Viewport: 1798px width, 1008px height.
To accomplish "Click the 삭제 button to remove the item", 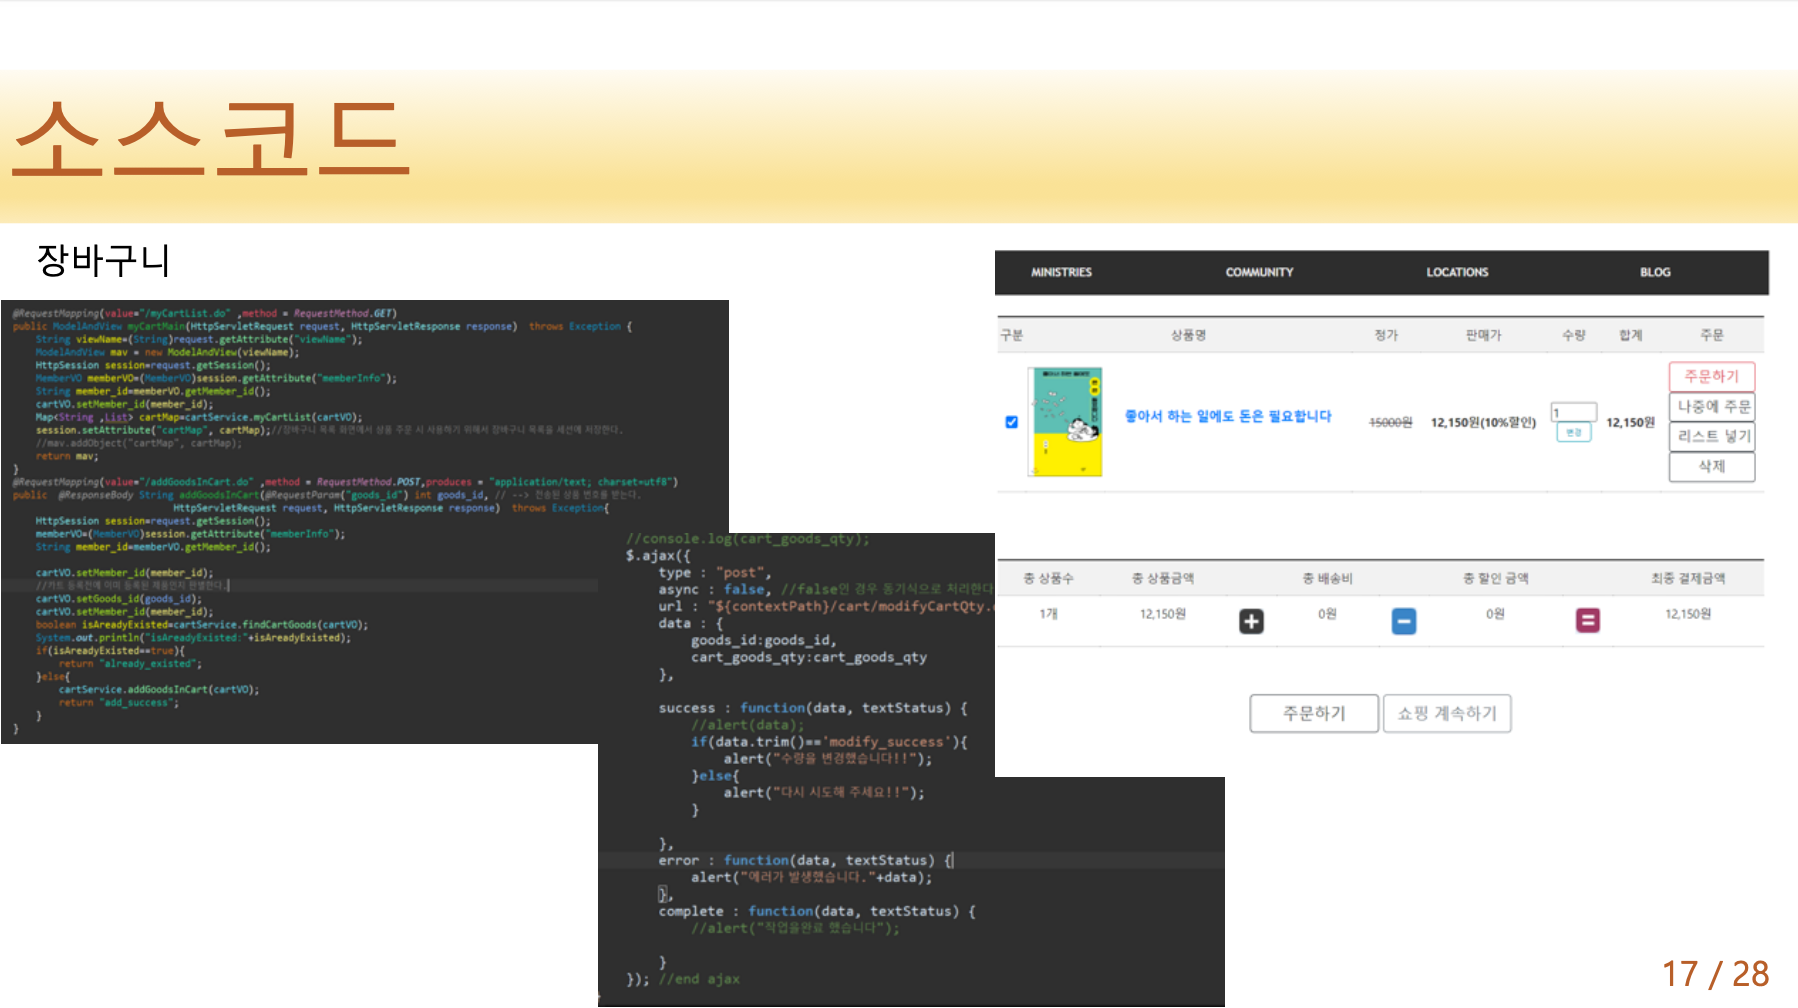I will click(x=1711, y=466).
